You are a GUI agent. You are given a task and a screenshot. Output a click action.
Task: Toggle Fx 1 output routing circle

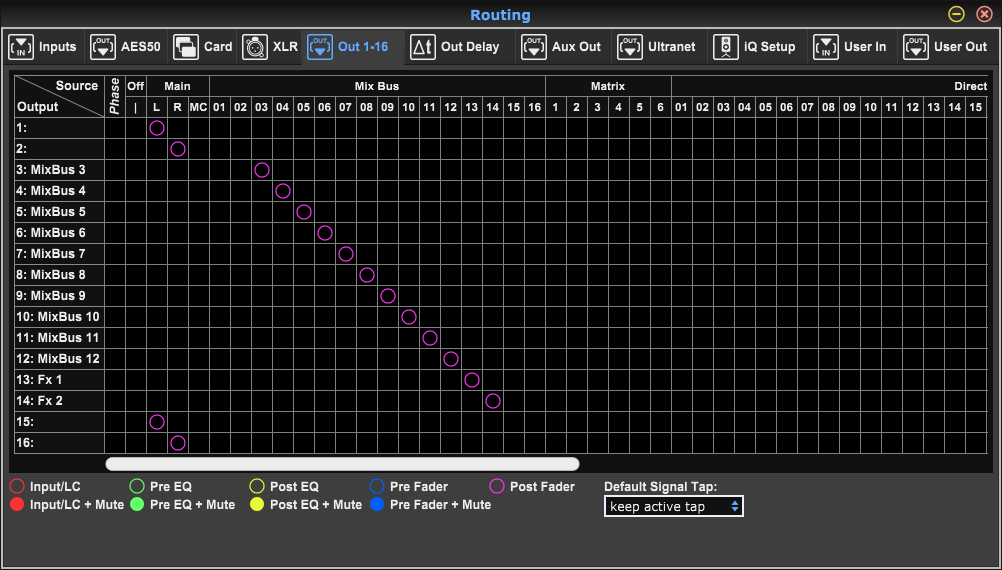[472, 380]
